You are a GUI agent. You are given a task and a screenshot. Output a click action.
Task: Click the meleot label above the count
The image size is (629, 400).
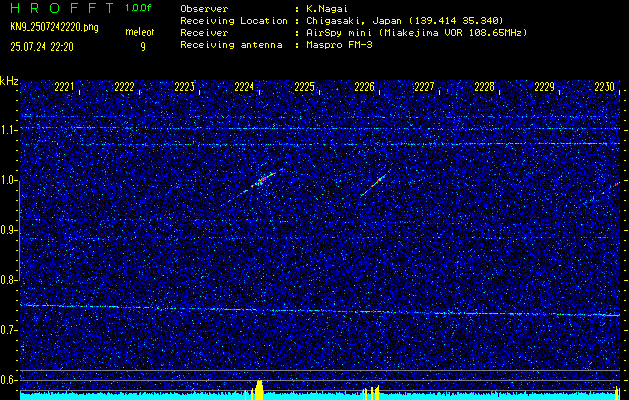(140, 32)
